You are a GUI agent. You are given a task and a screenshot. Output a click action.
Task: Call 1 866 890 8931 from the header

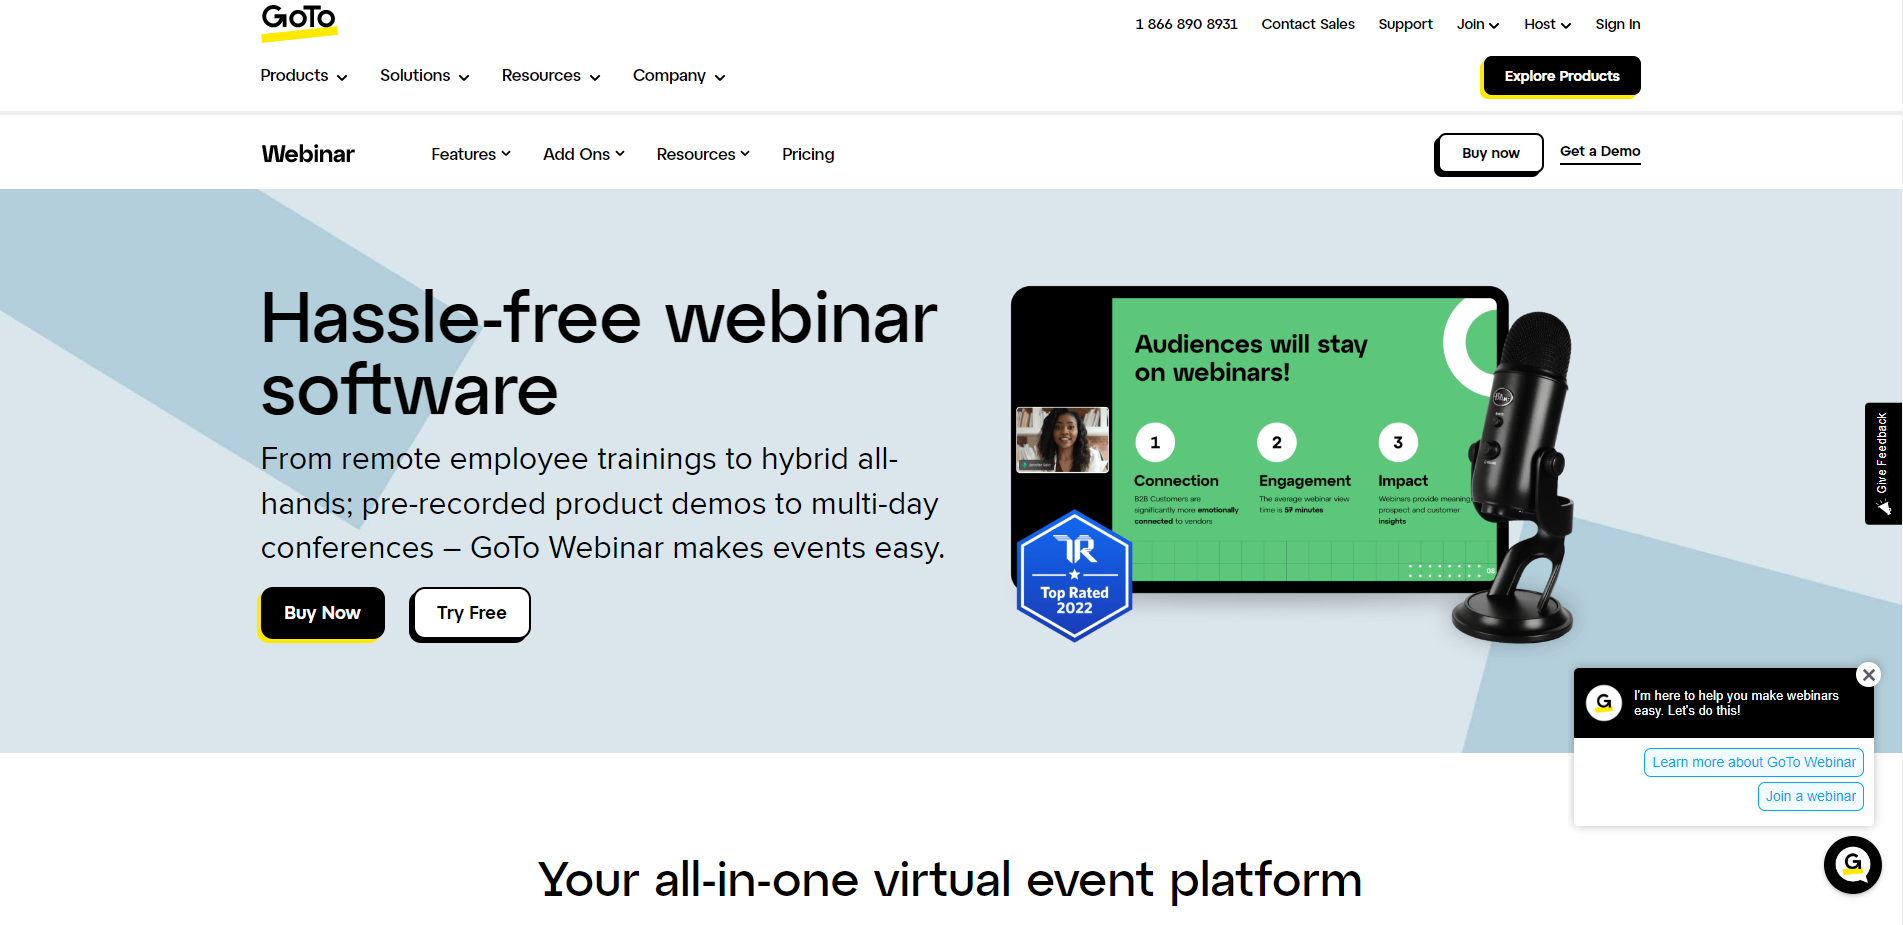click(x=1186, y=23)
